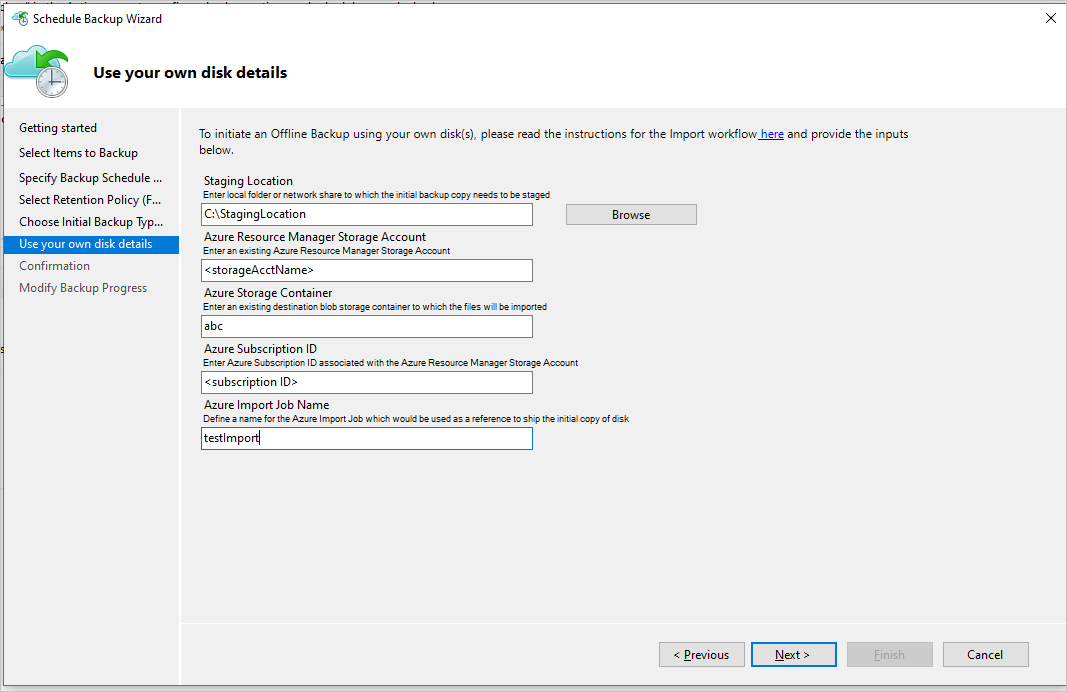Click the Schedule Backup Wizard title bar icon
The image size is (1067, 692).
[x=19, y=18]
